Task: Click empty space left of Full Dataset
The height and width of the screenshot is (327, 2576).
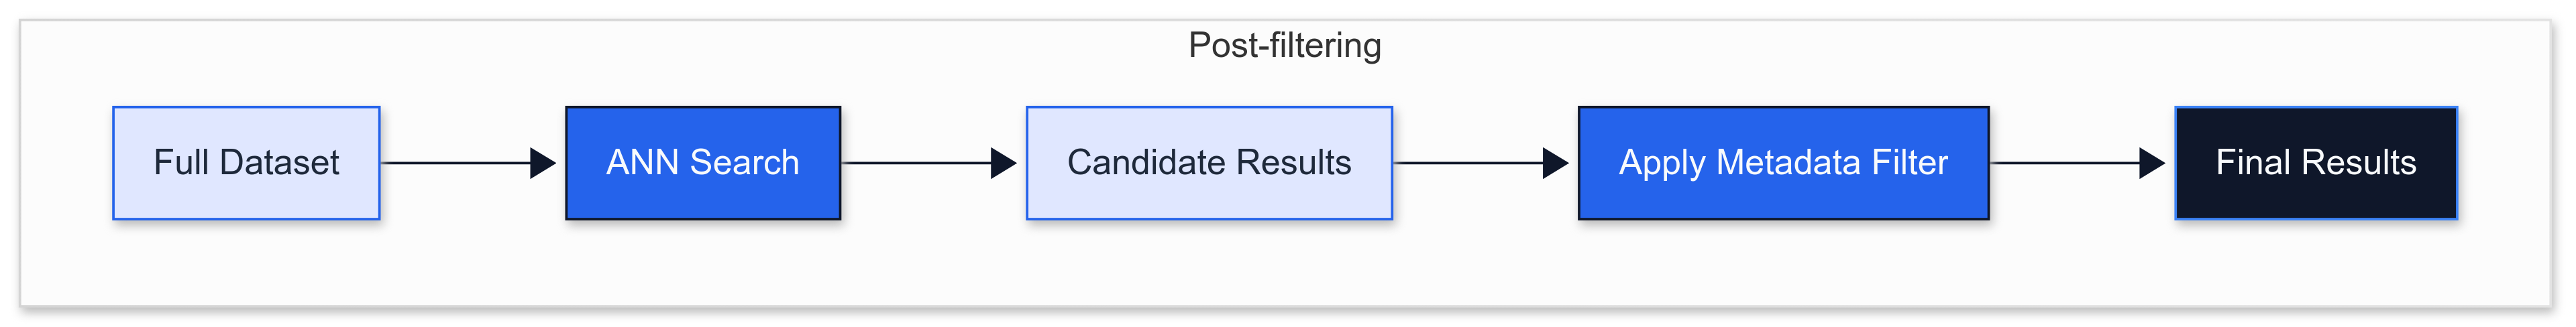Action: 66,162
